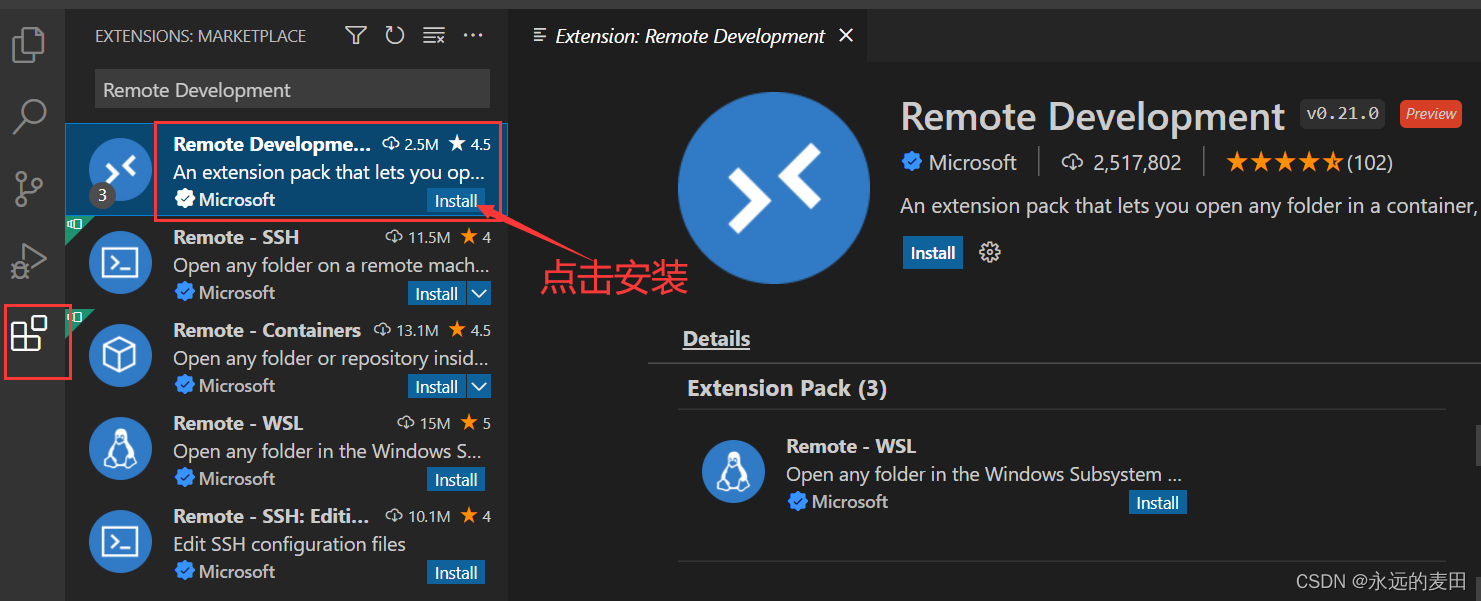The height and width of the screenshot is (601, 1481).
Task: Click Microsoft publisher under Remote - SSH
Action: tap(236, 292)
